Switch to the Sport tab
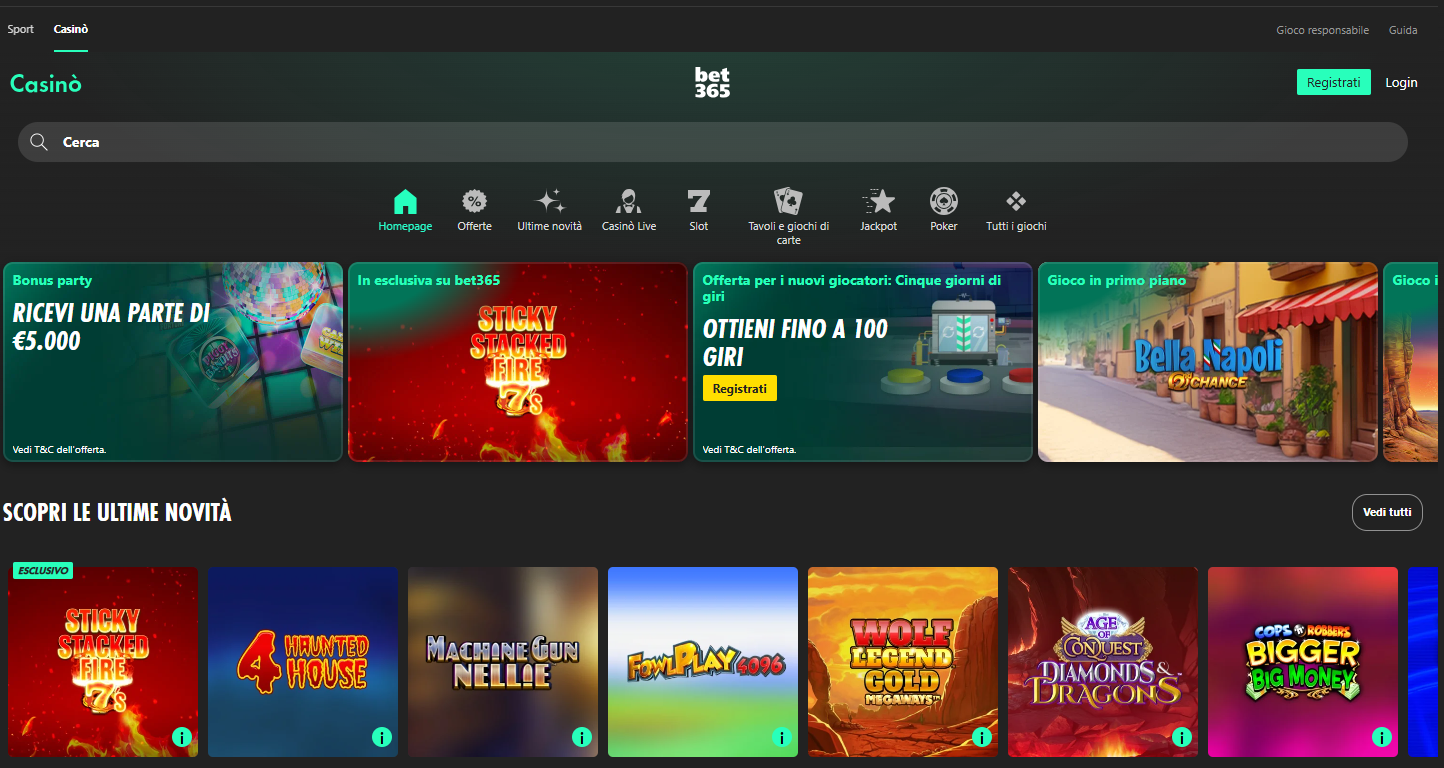This screenshot has height=768, width=1444. (20, 29)
